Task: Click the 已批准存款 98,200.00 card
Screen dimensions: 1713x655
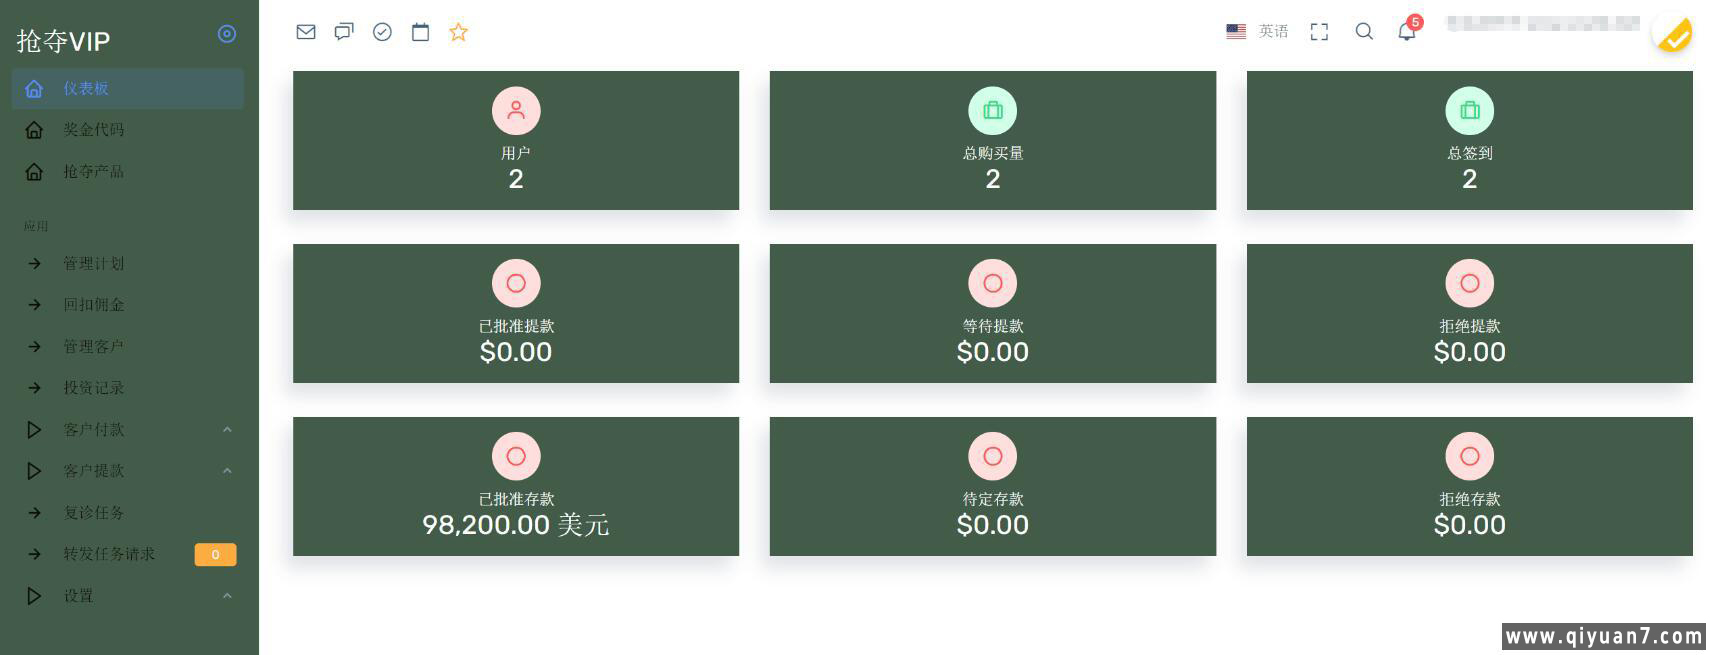Action: (x=515, y=487)
